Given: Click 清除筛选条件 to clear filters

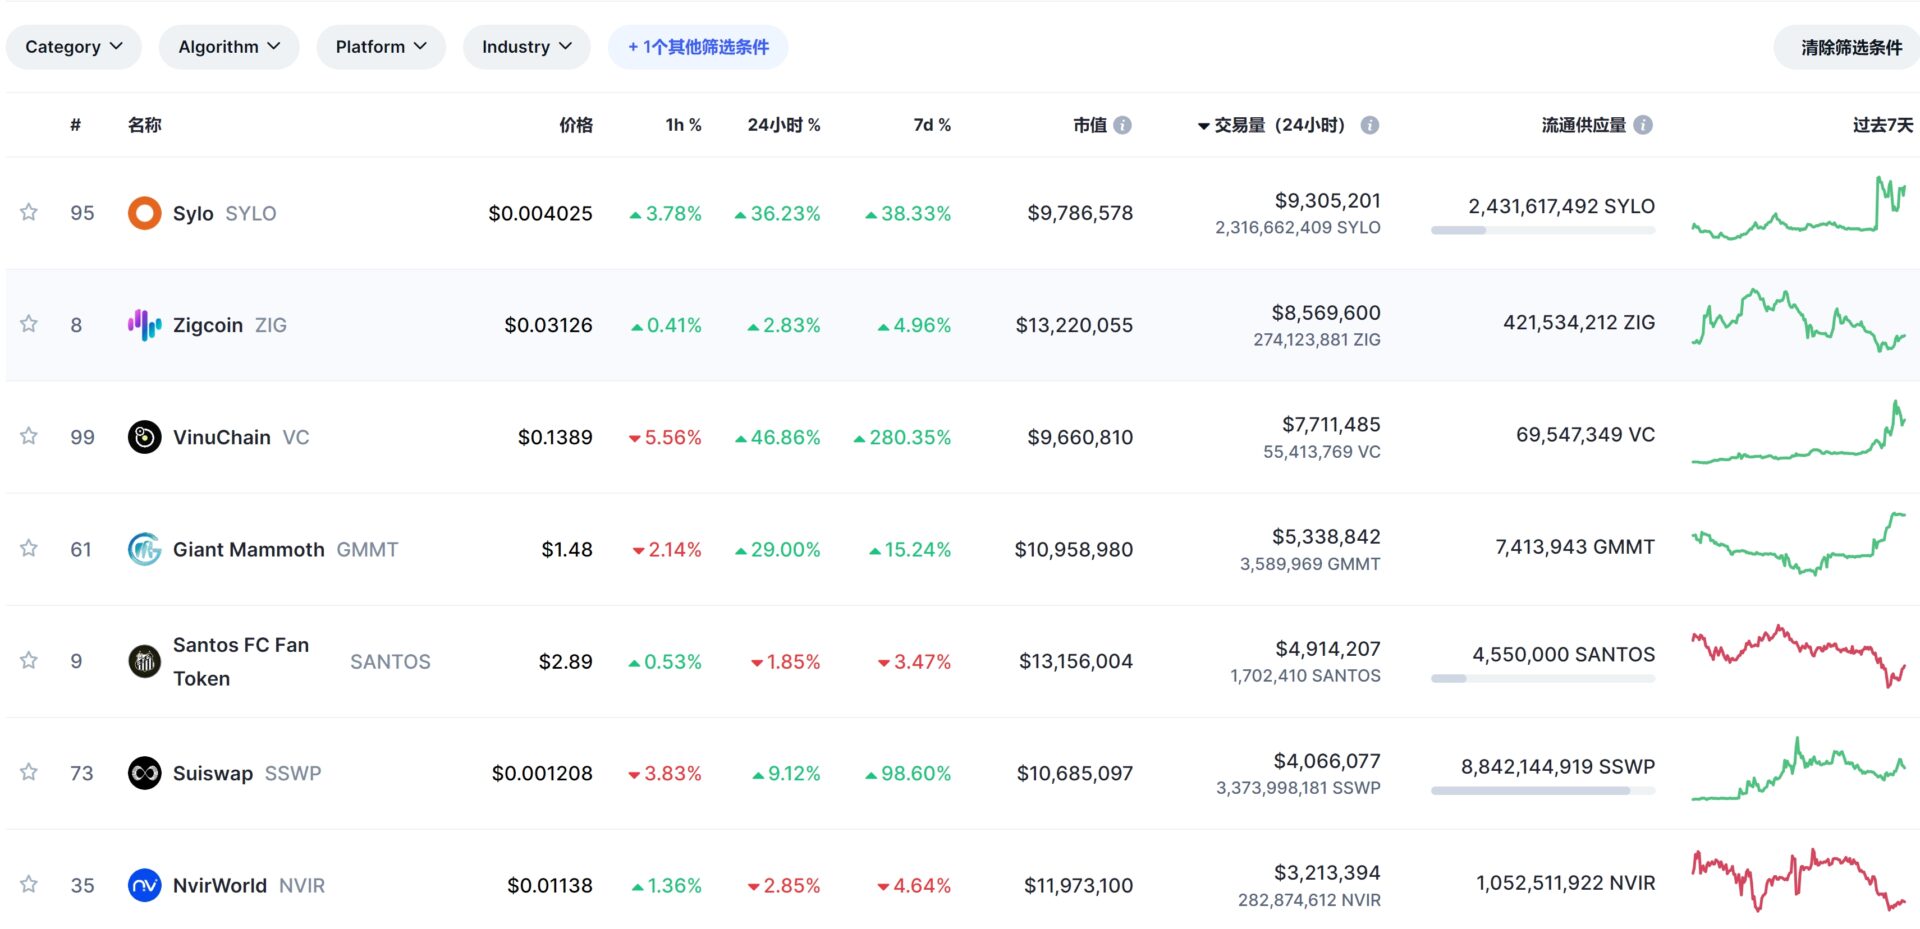Looking at the screenshot, I should click(x=1850, y=47).
